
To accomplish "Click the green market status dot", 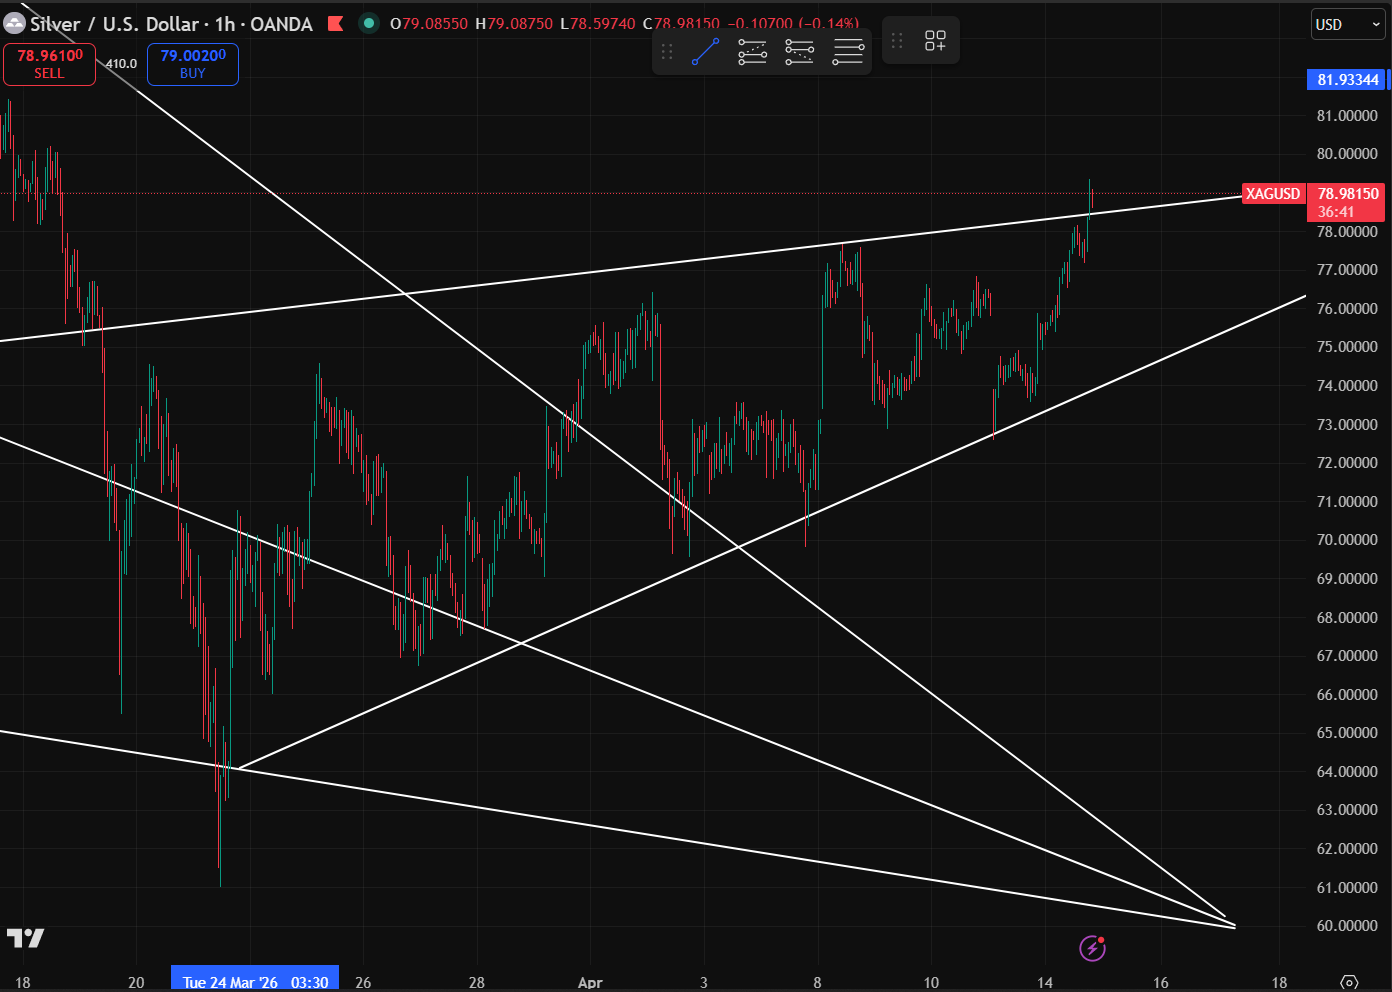I will pos(369,23).
